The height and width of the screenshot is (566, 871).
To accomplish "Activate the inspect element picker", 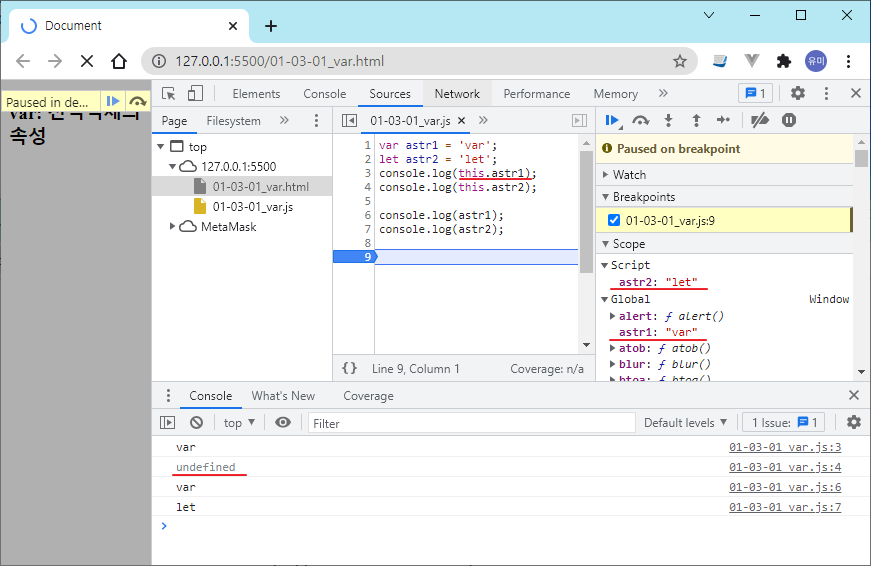I will (x=169, y=93).
